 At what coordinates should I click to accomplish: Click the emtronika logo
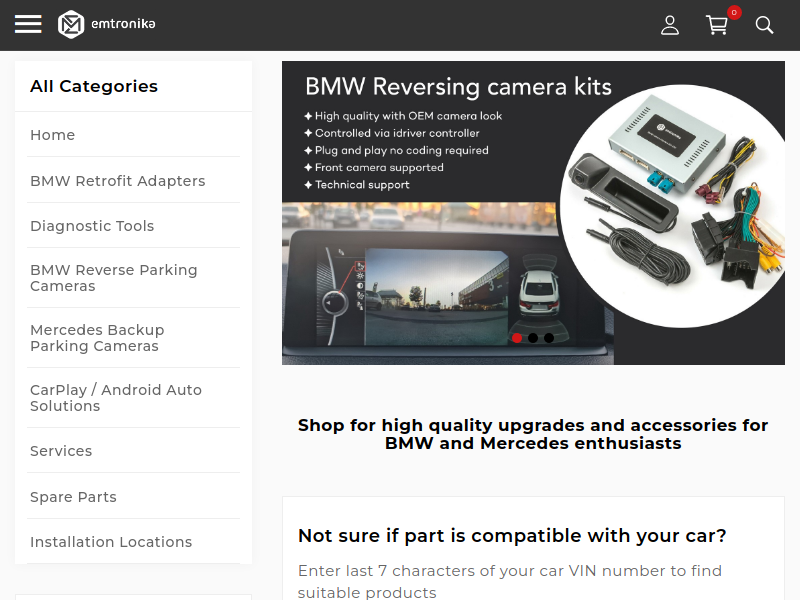[x=107, y=24]
